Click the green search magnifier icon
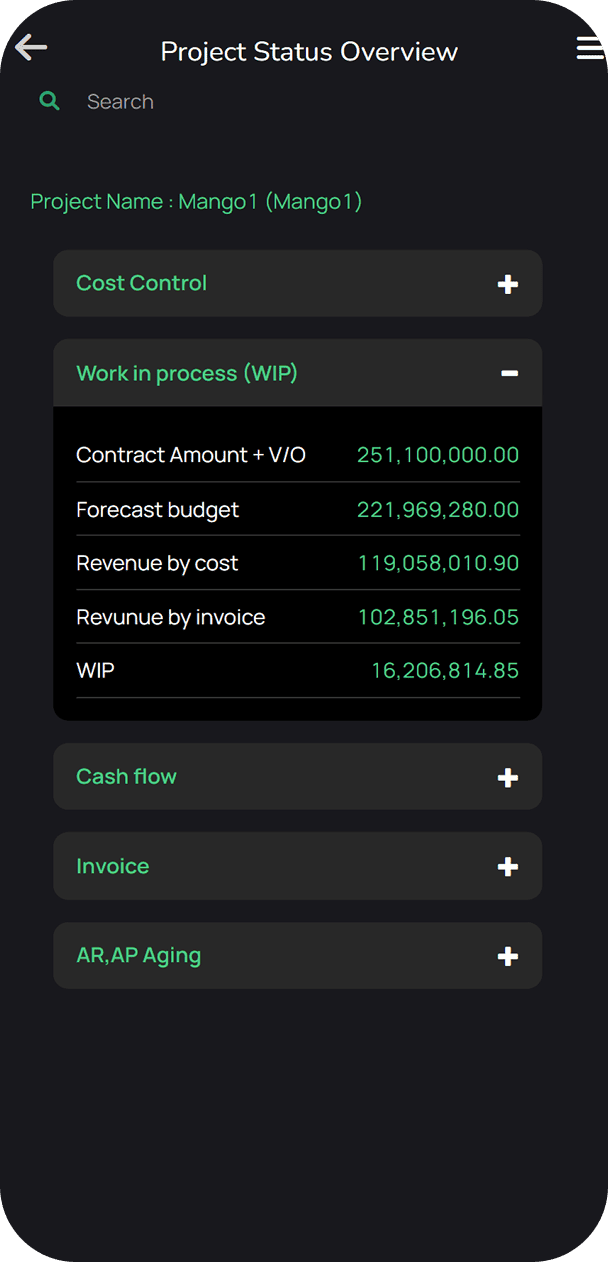This screenshot has width=608, height=1262. coord(49,101)
